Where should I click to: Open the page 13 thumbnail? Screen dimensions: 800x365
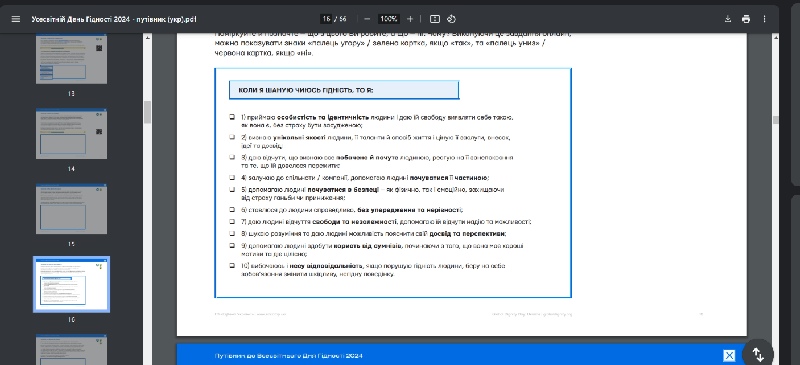tap(71, 59)
